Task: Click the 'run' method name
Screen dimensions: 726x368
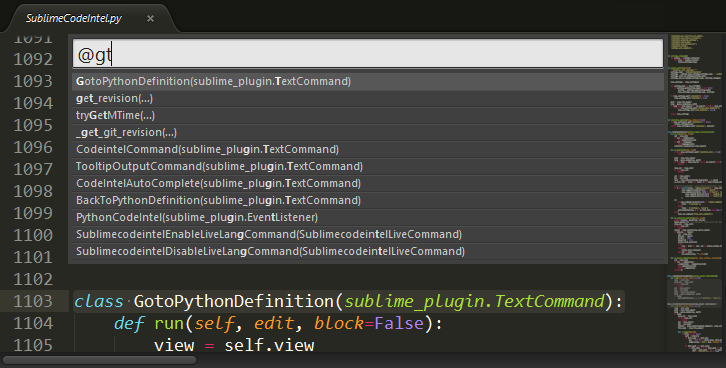Action: pyautogui.click(x=169, y=324)
